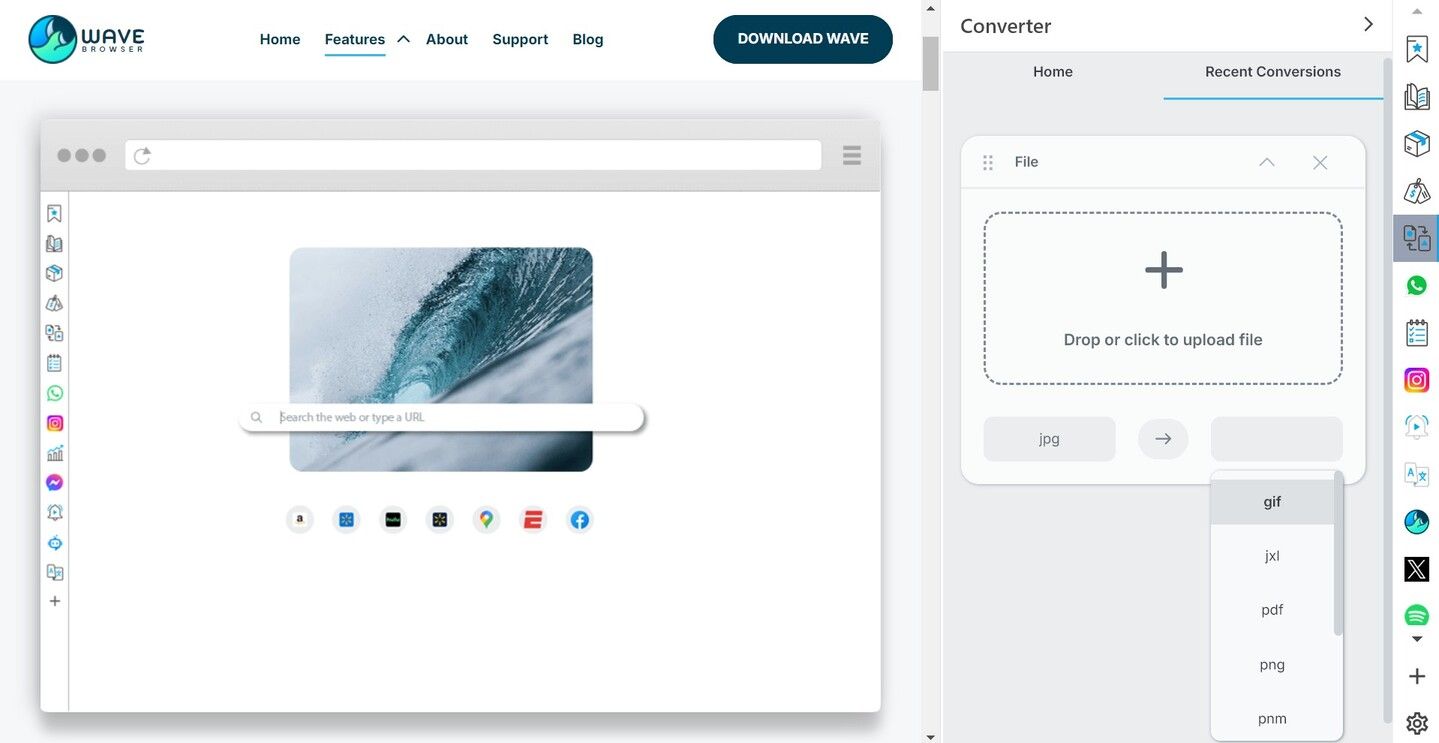Image resolution: width=1439 pixels, height=743 pixels.
Task: Click the drop-to-upload file area
Action: click(1162, 298)
